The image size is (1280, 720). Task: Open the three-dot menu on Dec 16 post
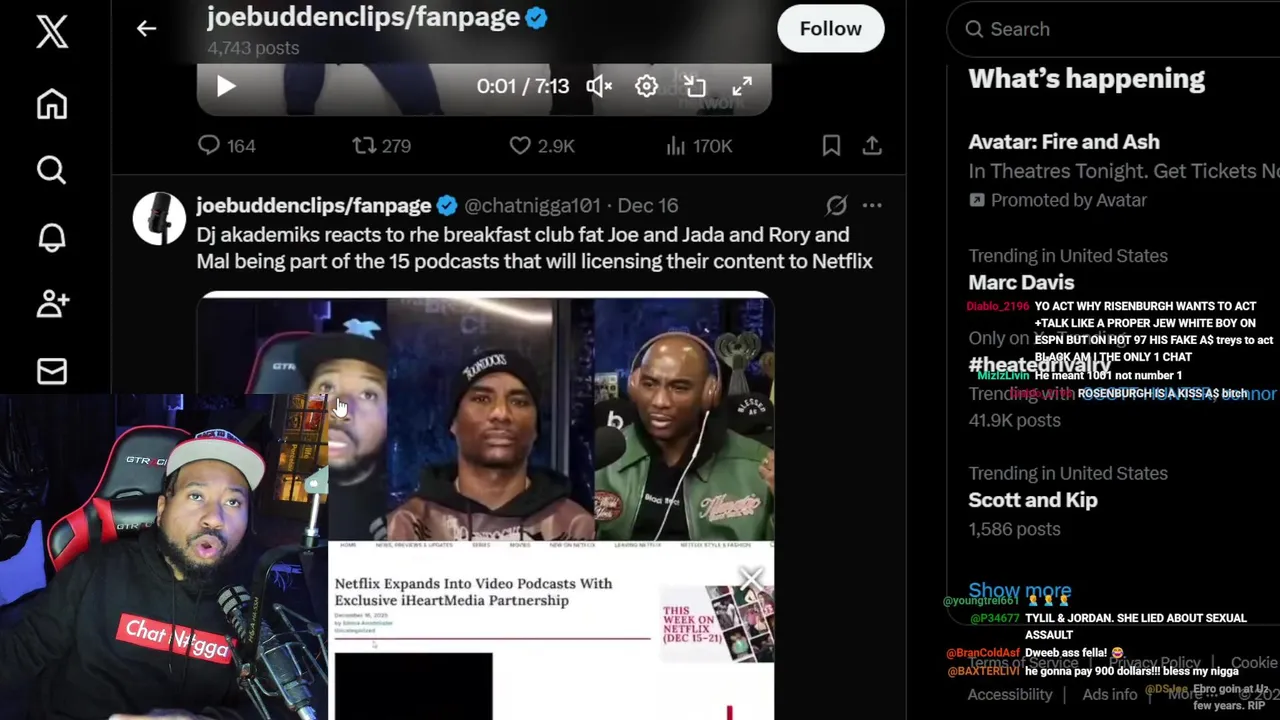pos(872,205)
